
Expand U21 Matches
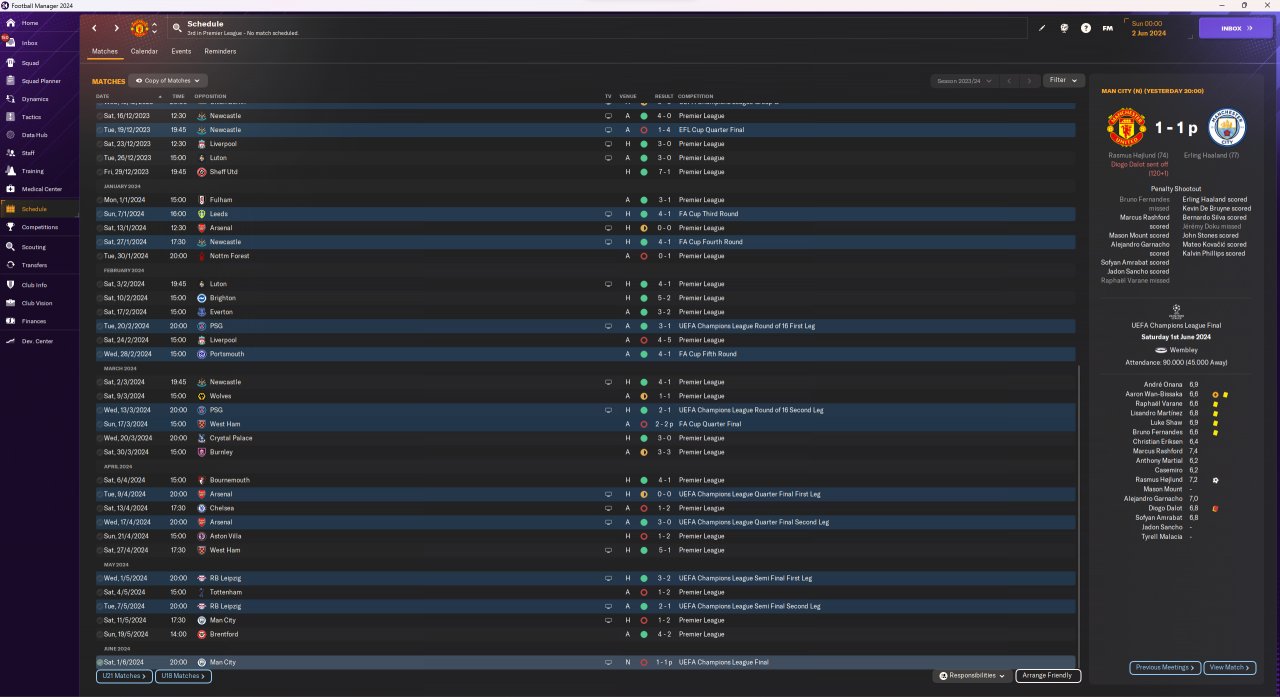(125, 676)
